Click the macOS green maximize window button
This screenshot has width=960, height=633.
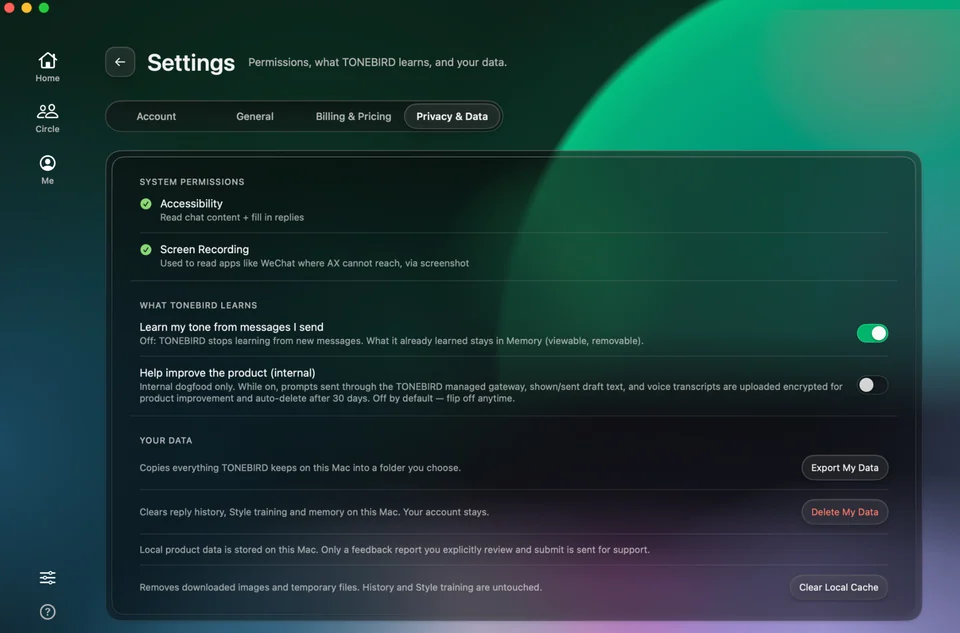44,7
